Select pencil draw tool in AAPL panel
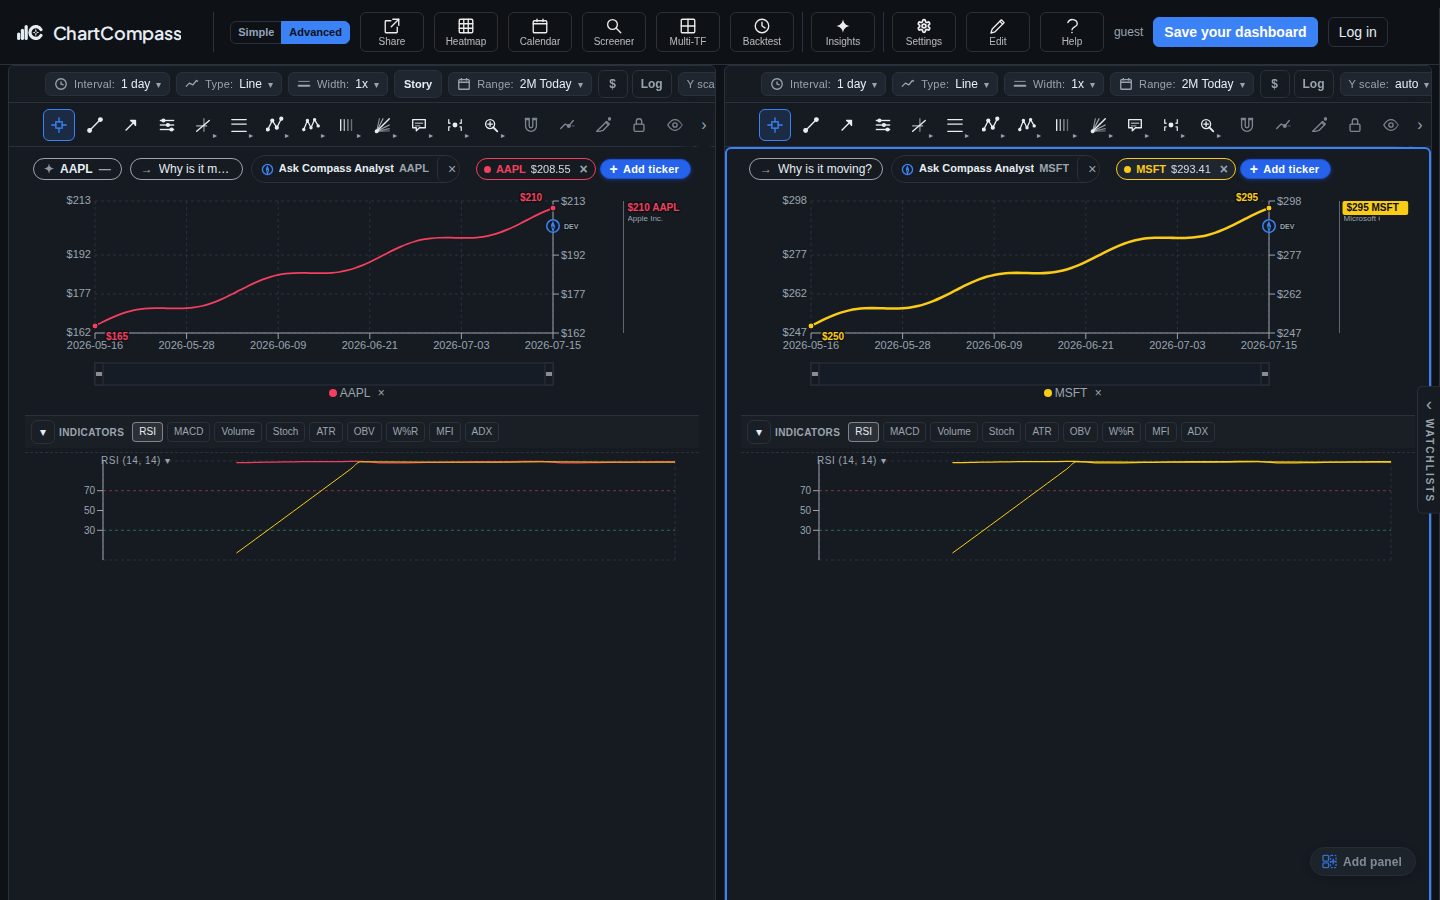1440x900 pixels. (x=603, y=125)
